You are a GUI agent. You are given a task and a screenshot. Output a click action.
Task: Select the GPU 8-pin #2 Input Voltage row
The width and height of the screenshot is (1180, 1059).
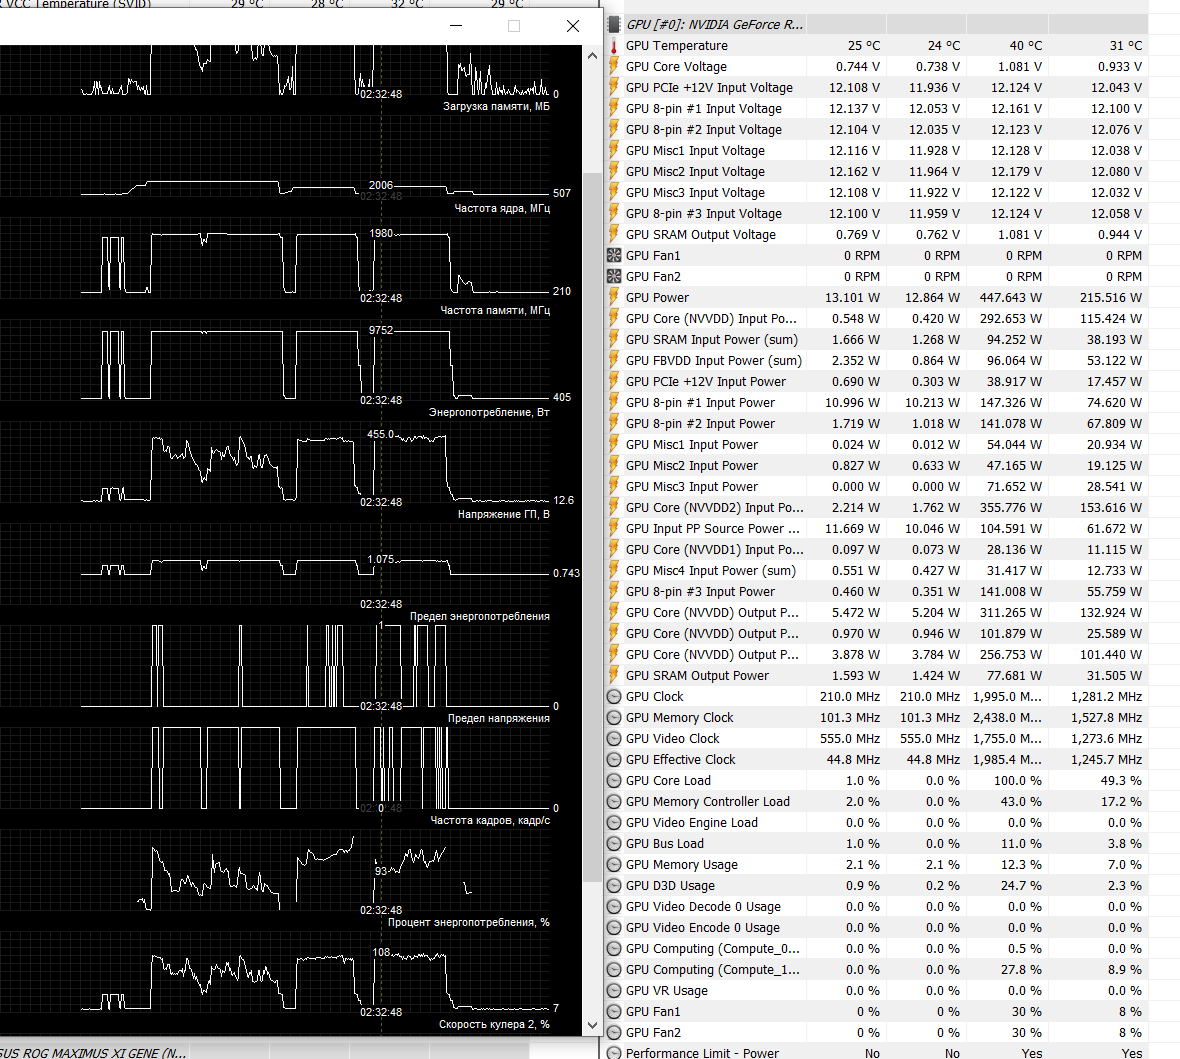click(x=875, y=130)
